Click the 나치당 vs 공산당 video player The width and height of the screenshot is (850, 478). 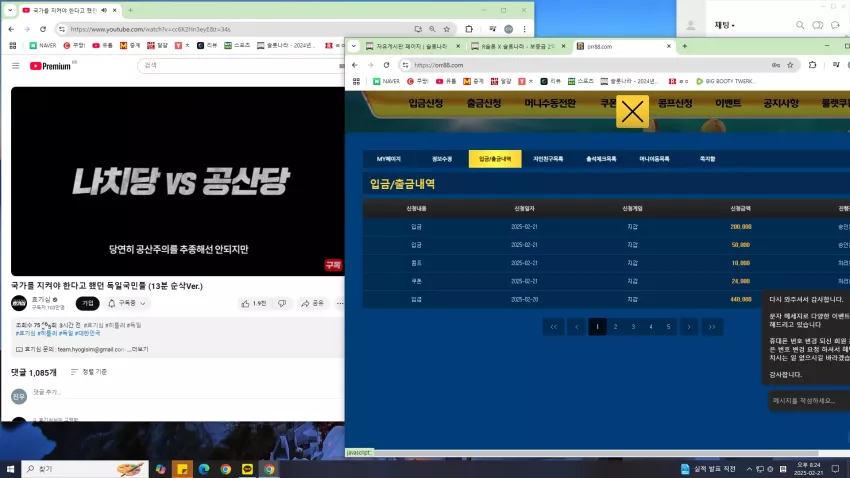tap(178, 181)
